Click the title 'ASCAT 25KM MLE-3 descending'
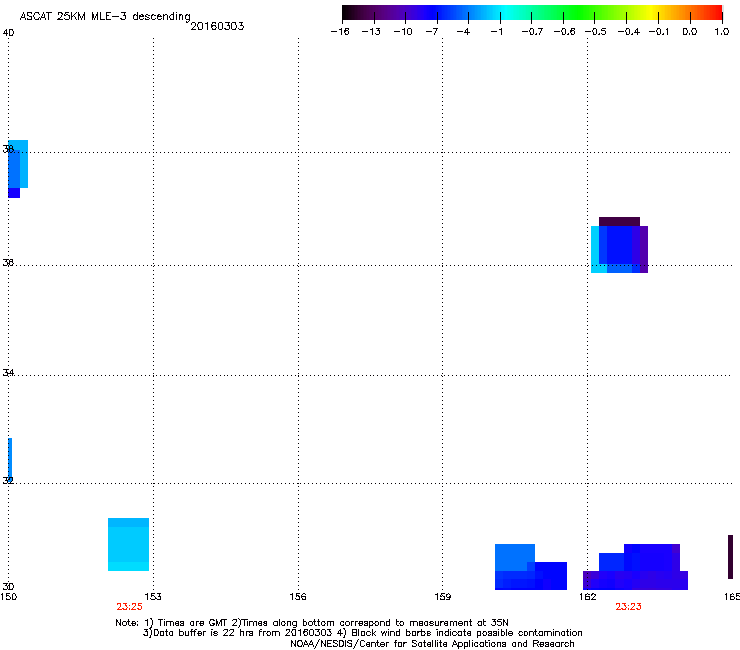The height and width of the screenshot is (650, 740). [x=105, y=16]
